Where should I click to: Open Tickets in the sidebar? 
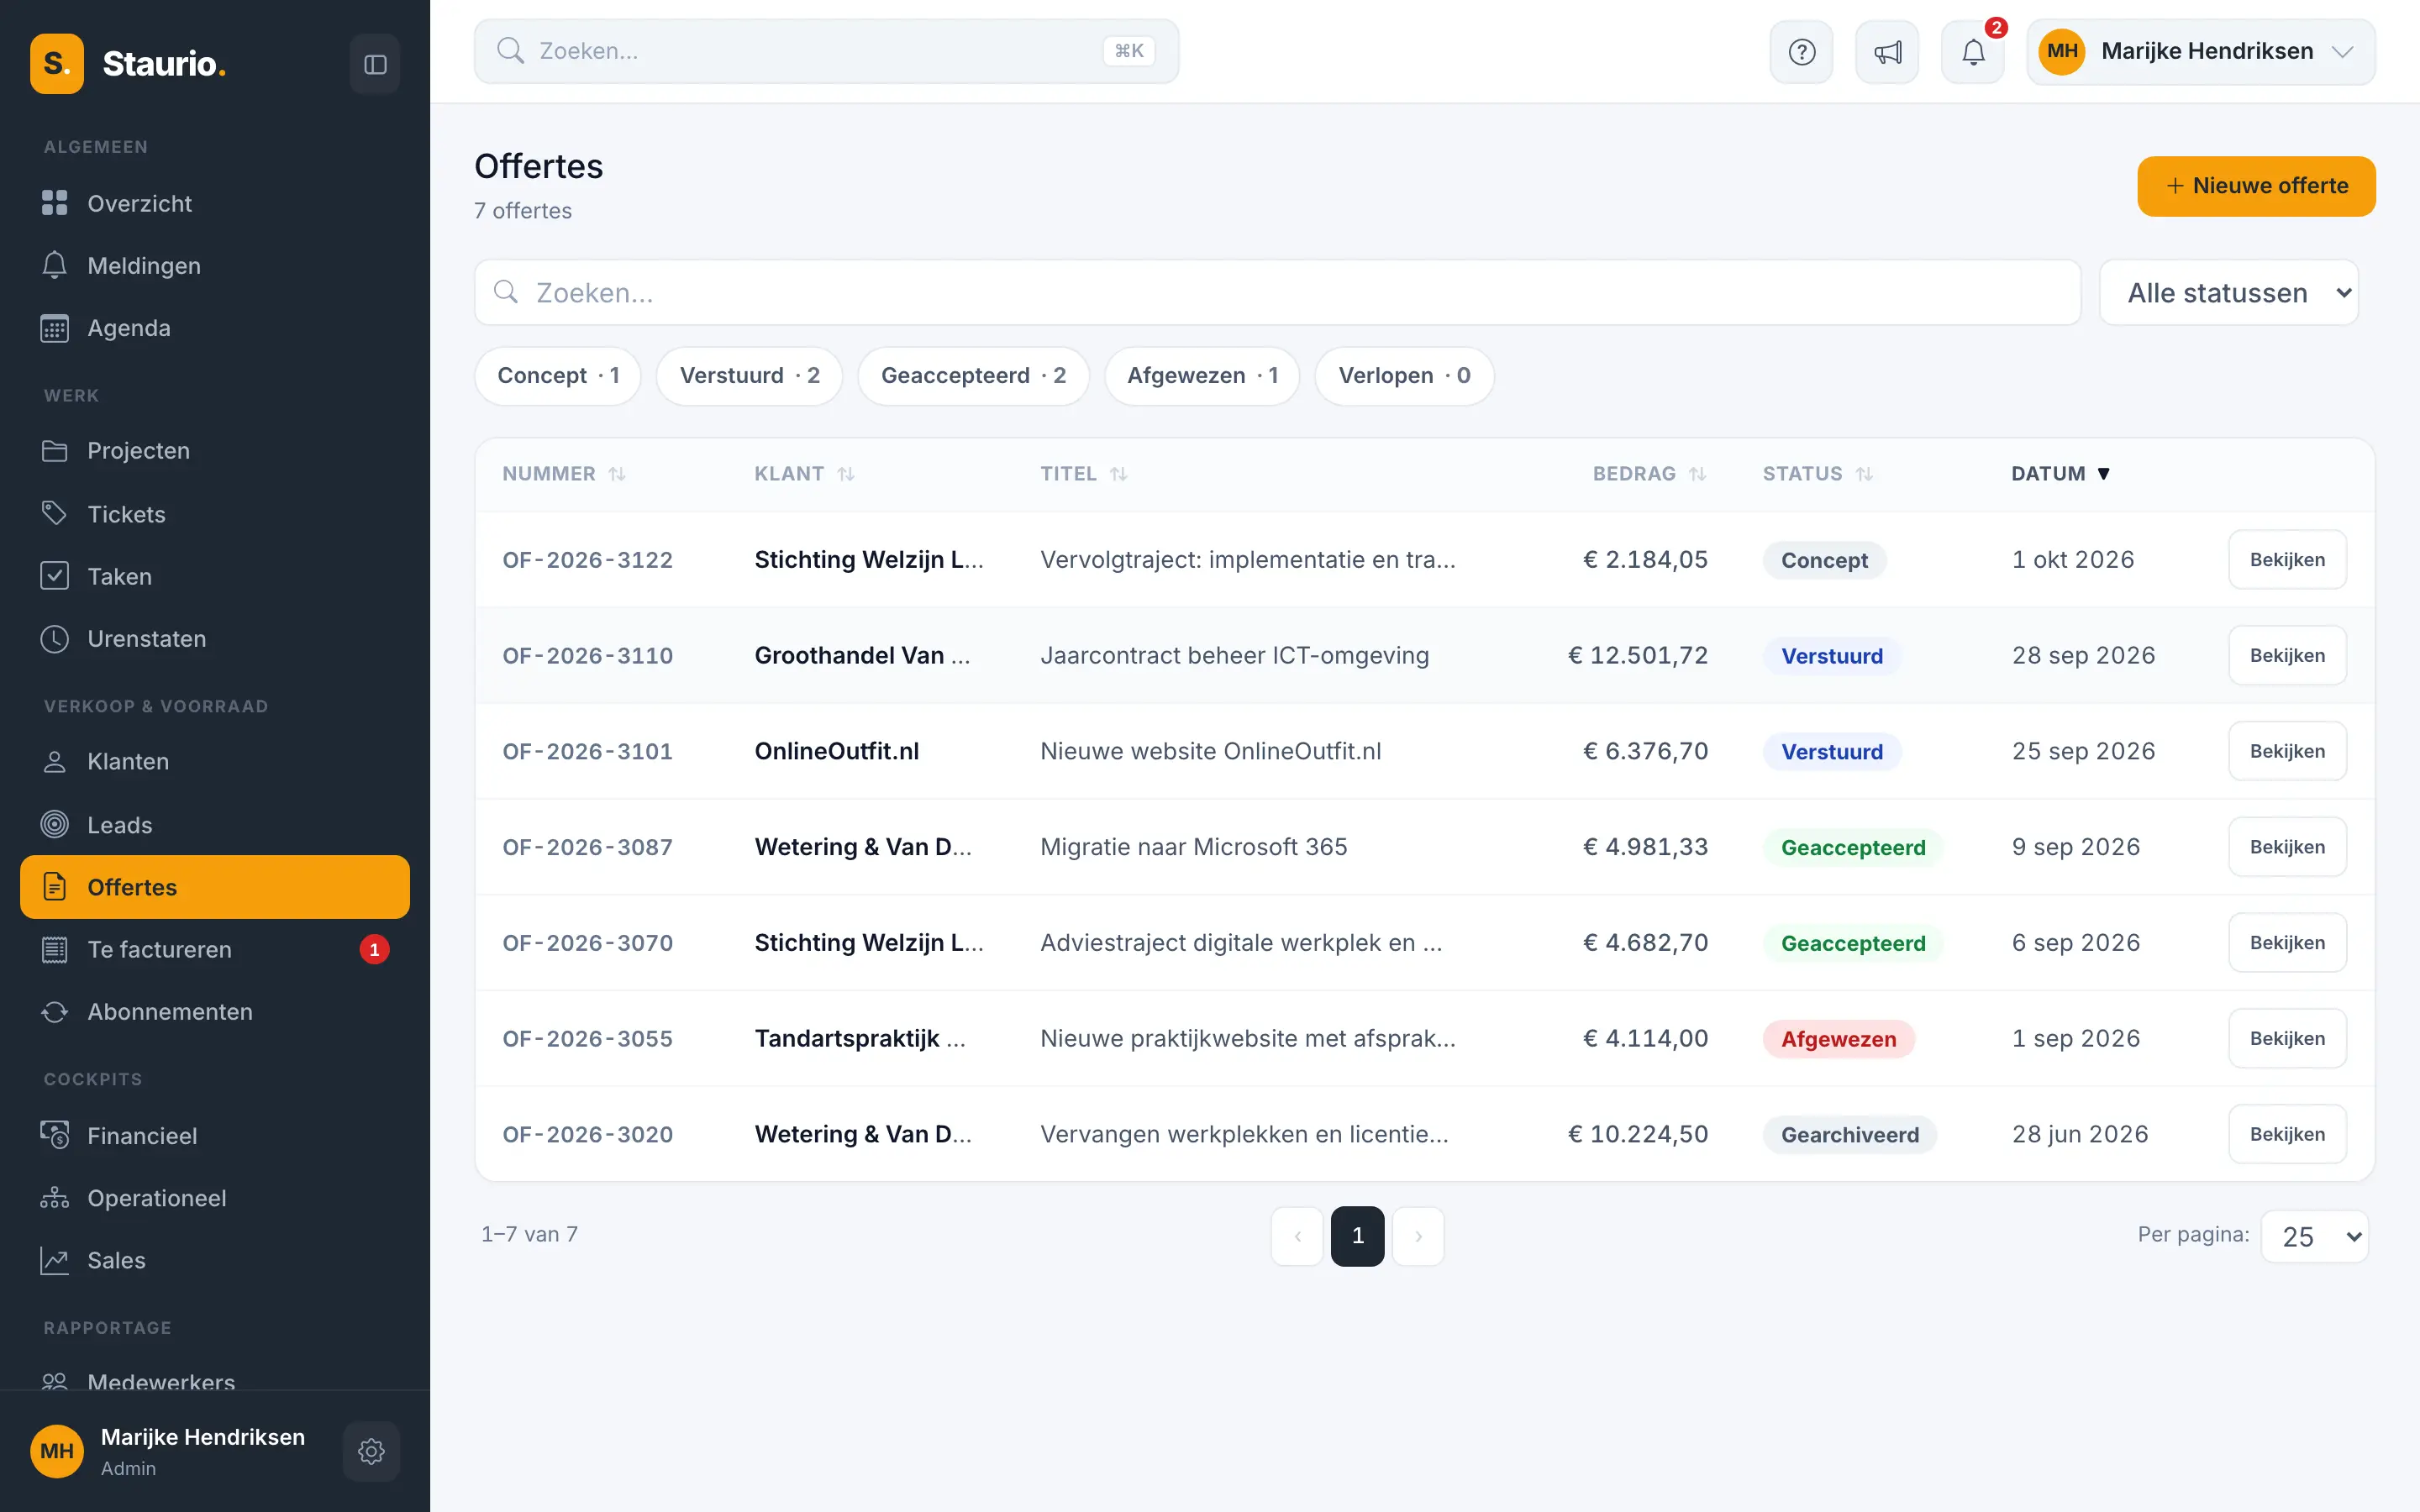point(215,514)
